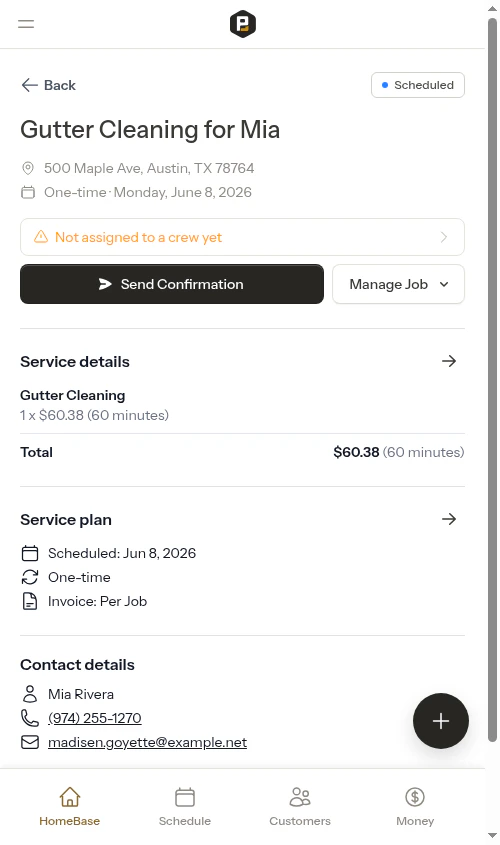Switch to the HomeBase tab
Screen dimensions: 500x845
click(70, 807)
